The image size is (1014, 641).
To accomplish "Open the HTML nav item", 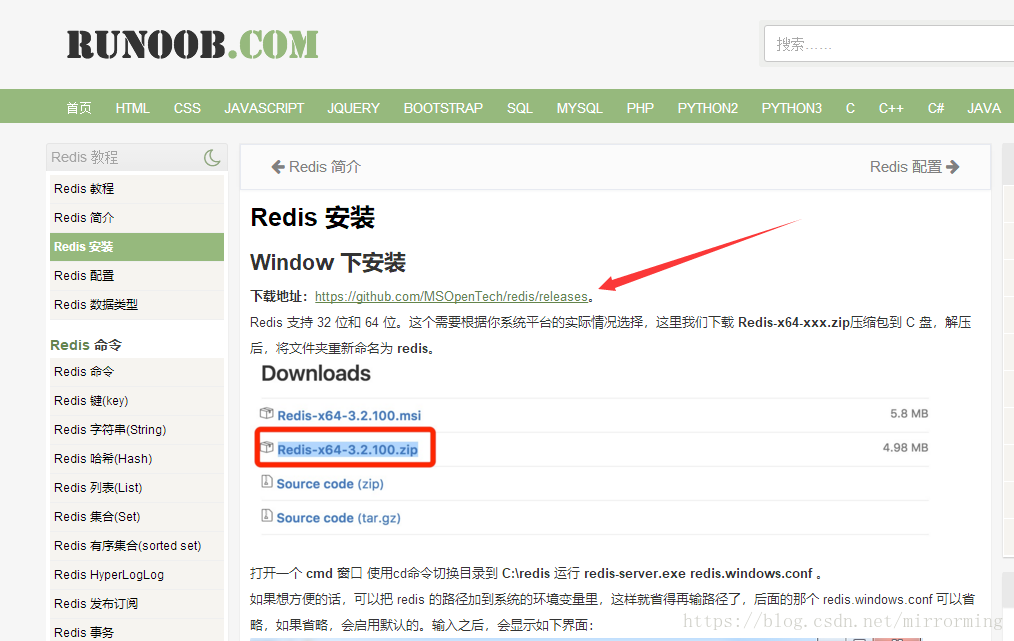I will click(133, 108).
